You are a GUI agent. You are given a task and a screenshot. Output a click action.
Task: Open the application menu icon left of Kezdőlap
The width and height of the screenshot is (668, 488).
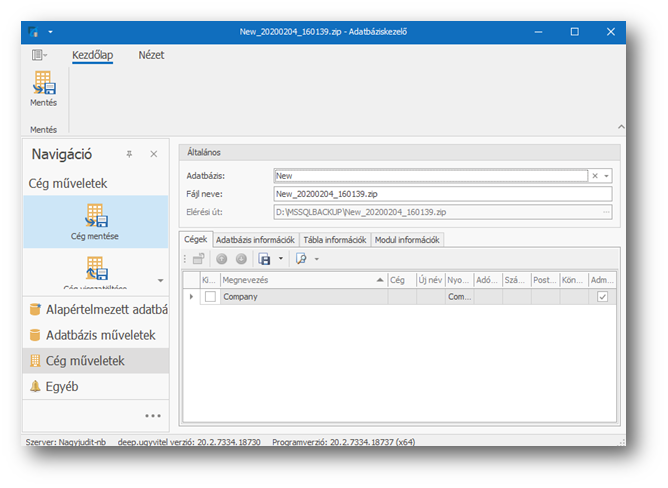point(39,55)
